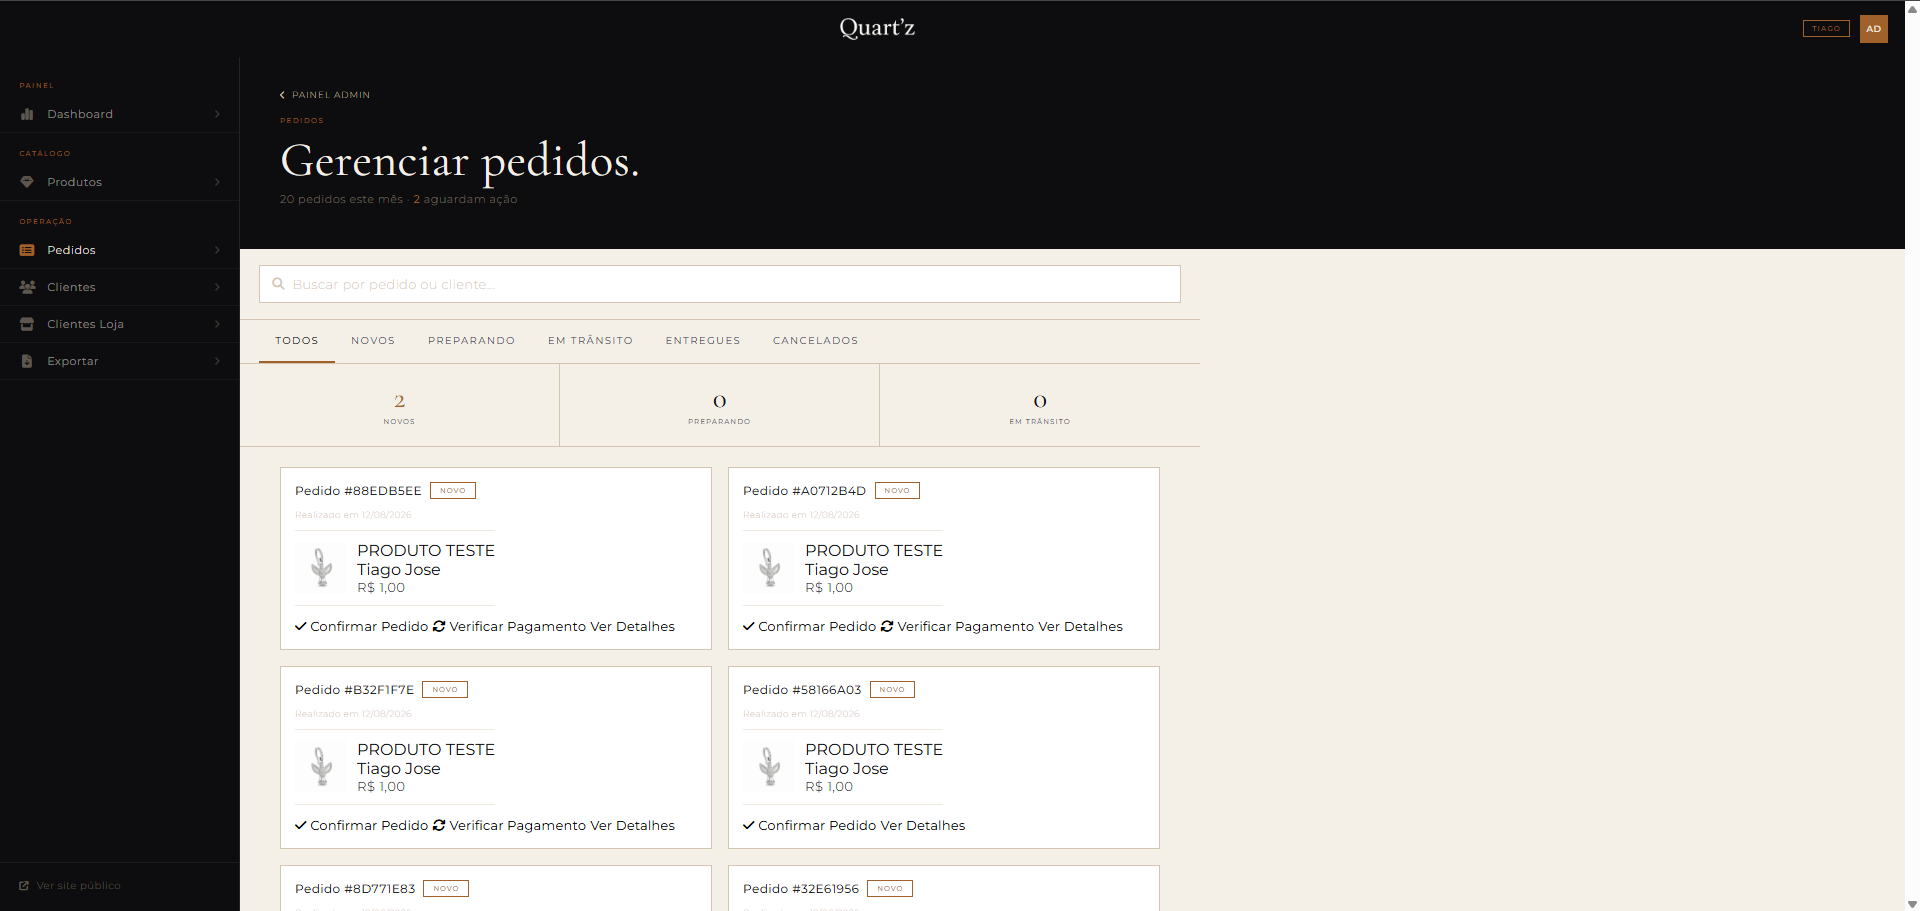Click the Clientes Loja store icon
Image resolution: width=1920 pixels, height=911 pixels.
pos(27,324)
